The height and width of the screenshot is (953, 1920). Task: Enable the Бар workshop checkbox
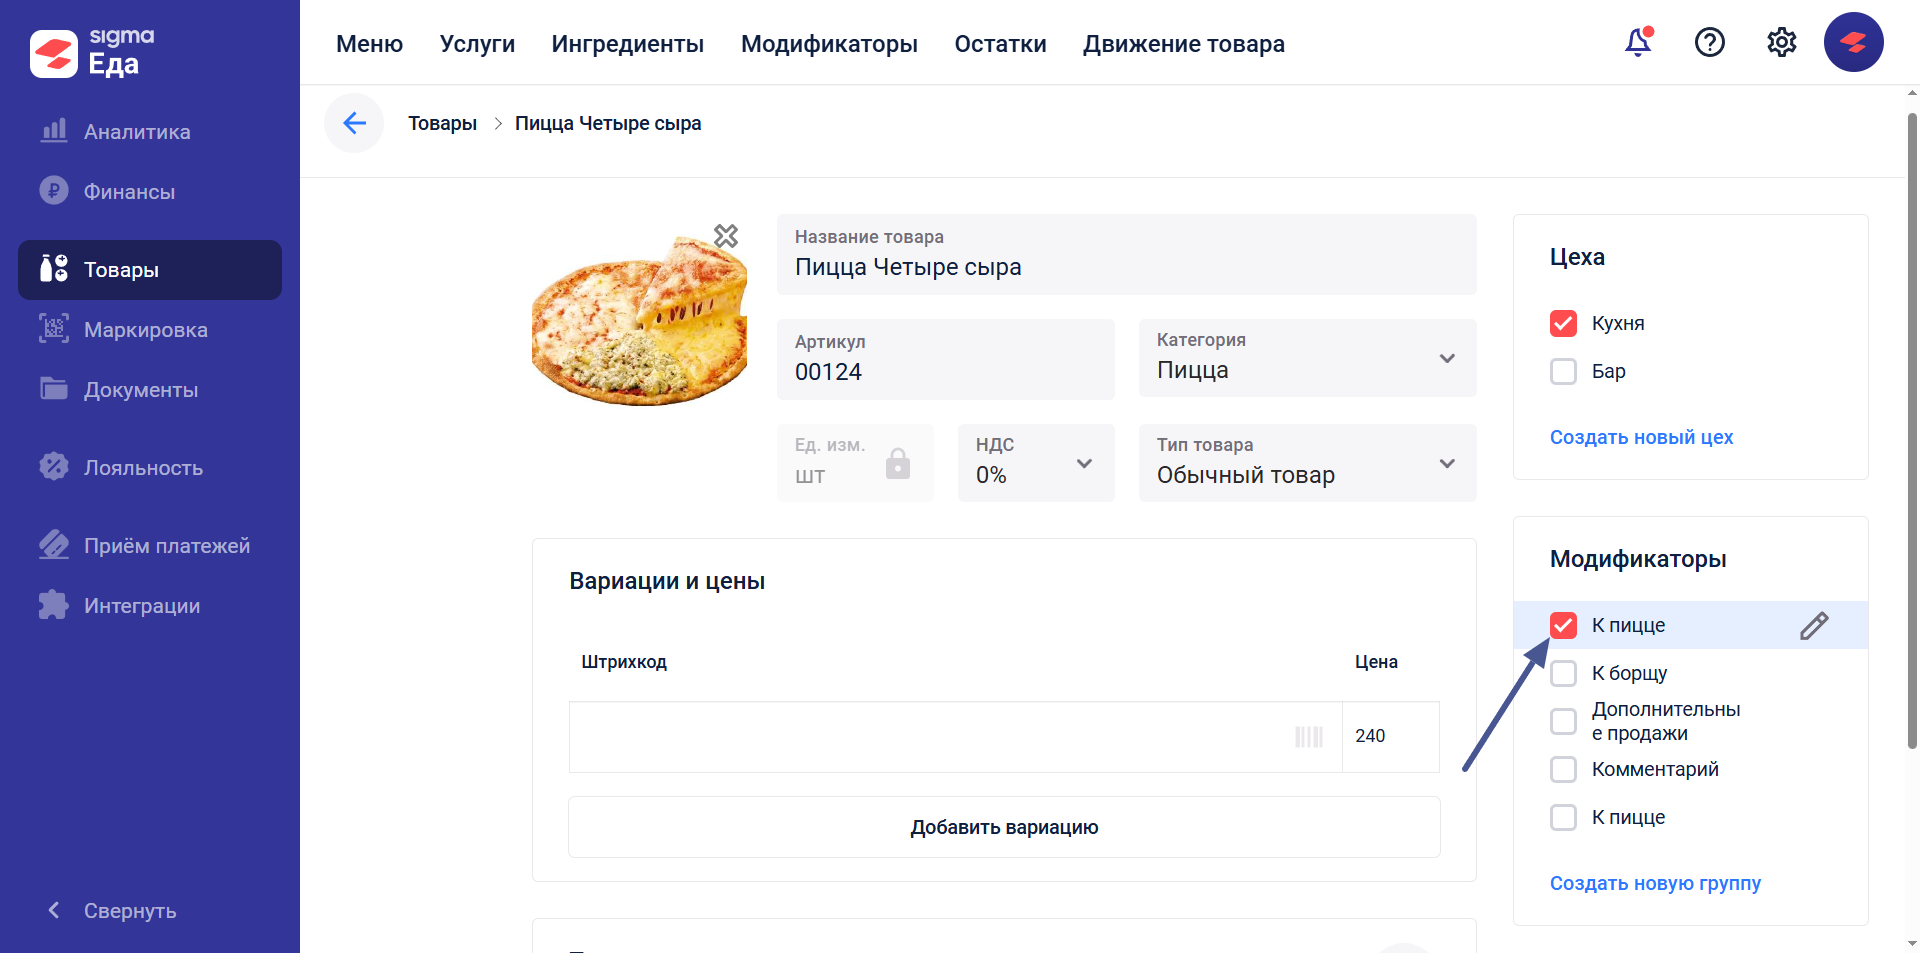point(1563,371)
